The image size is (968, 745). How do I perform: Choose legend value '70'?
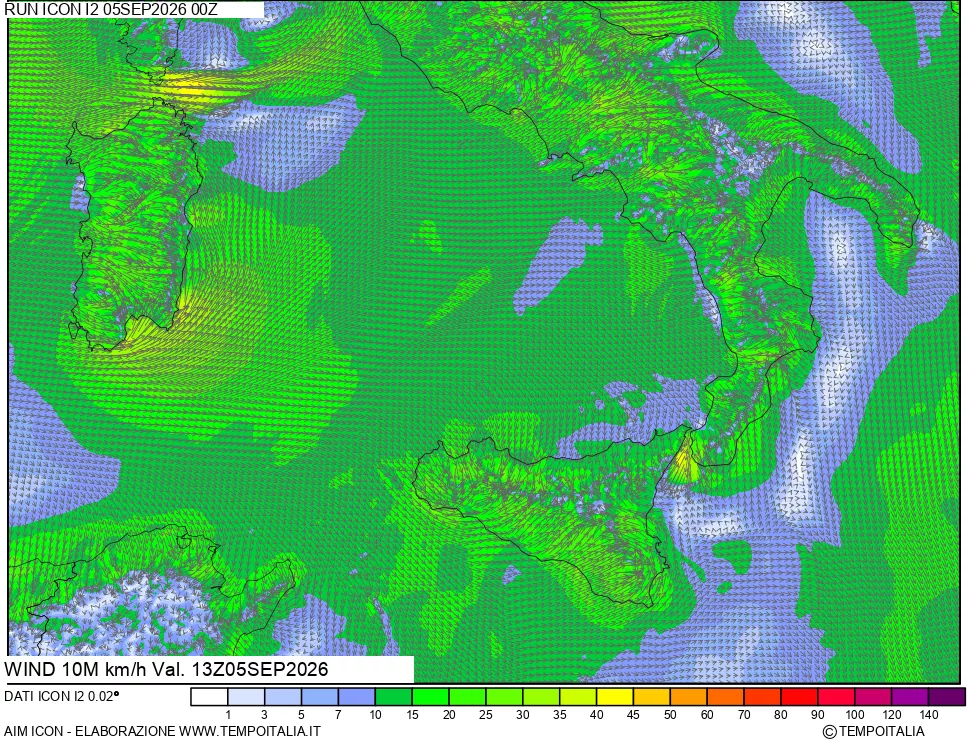744,715
